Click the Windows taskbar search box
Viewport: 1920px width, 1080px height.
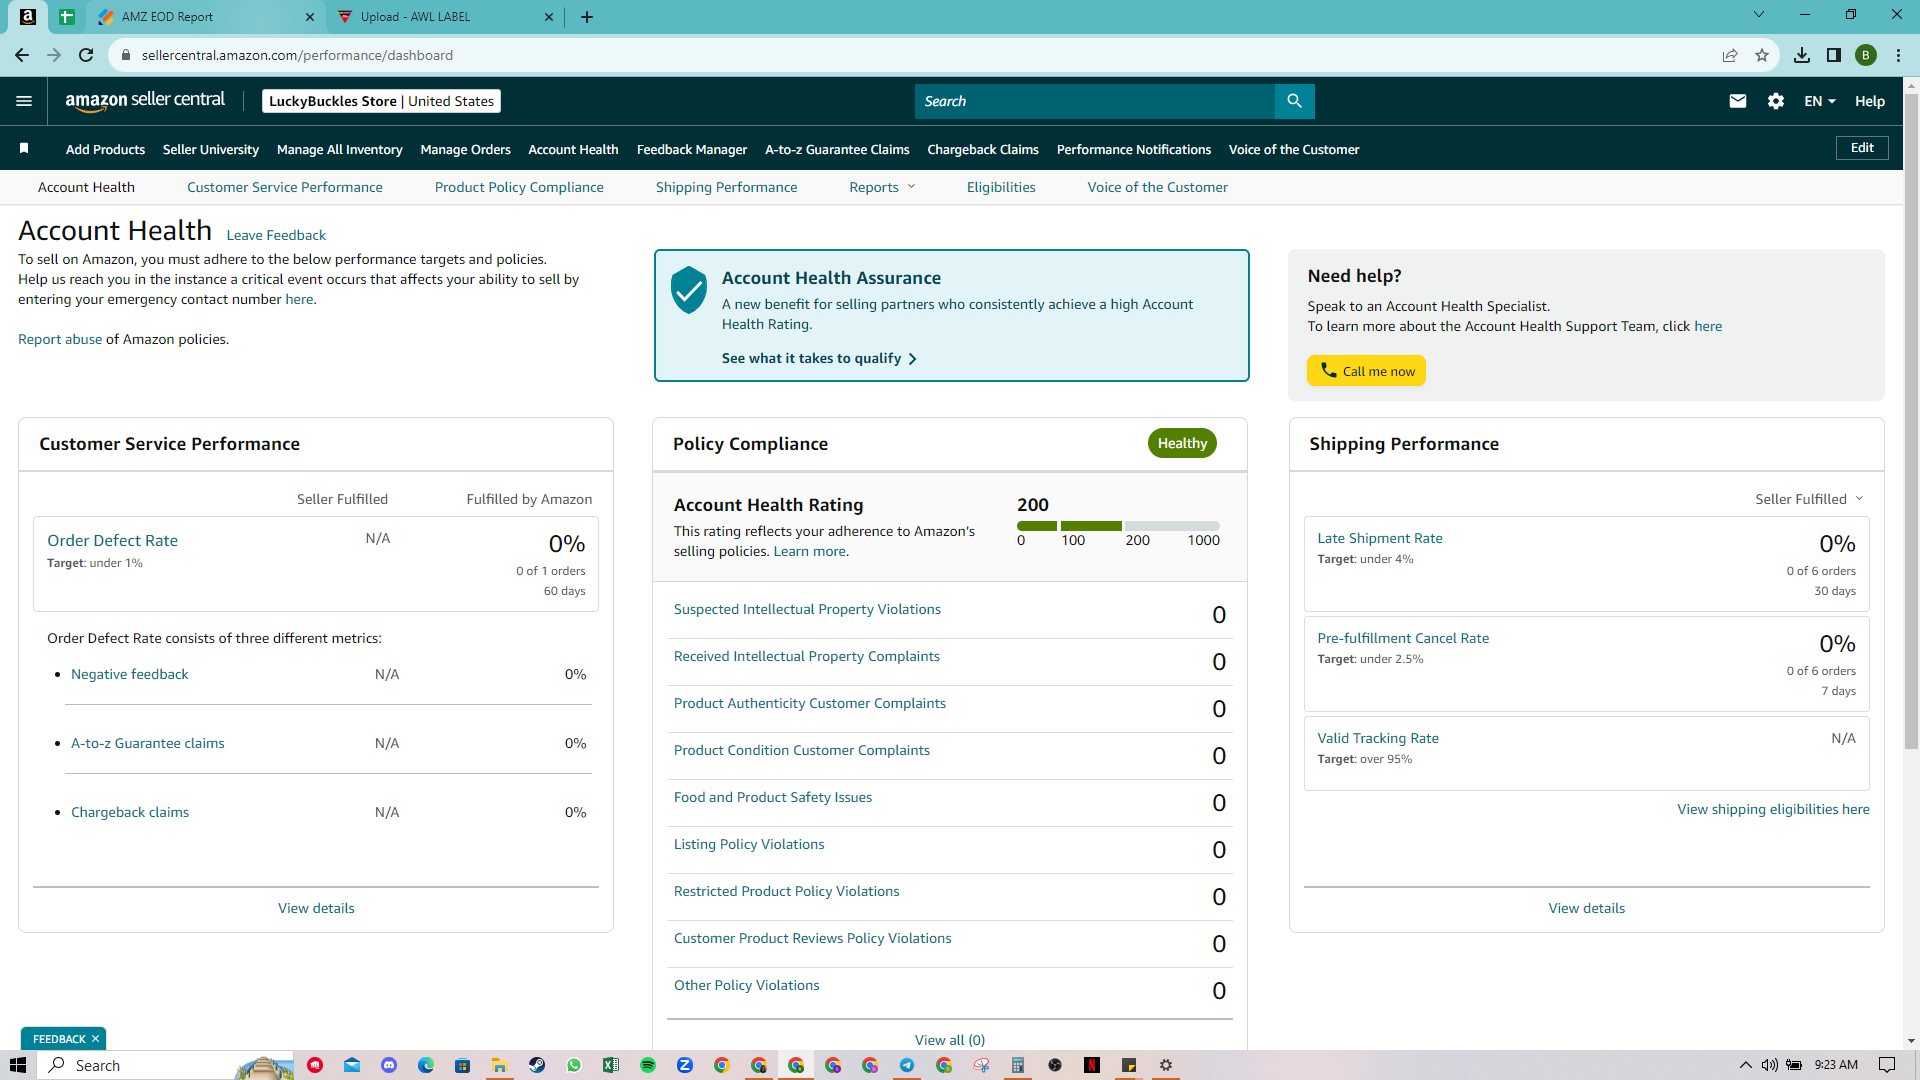click(x=166, y=1065)
